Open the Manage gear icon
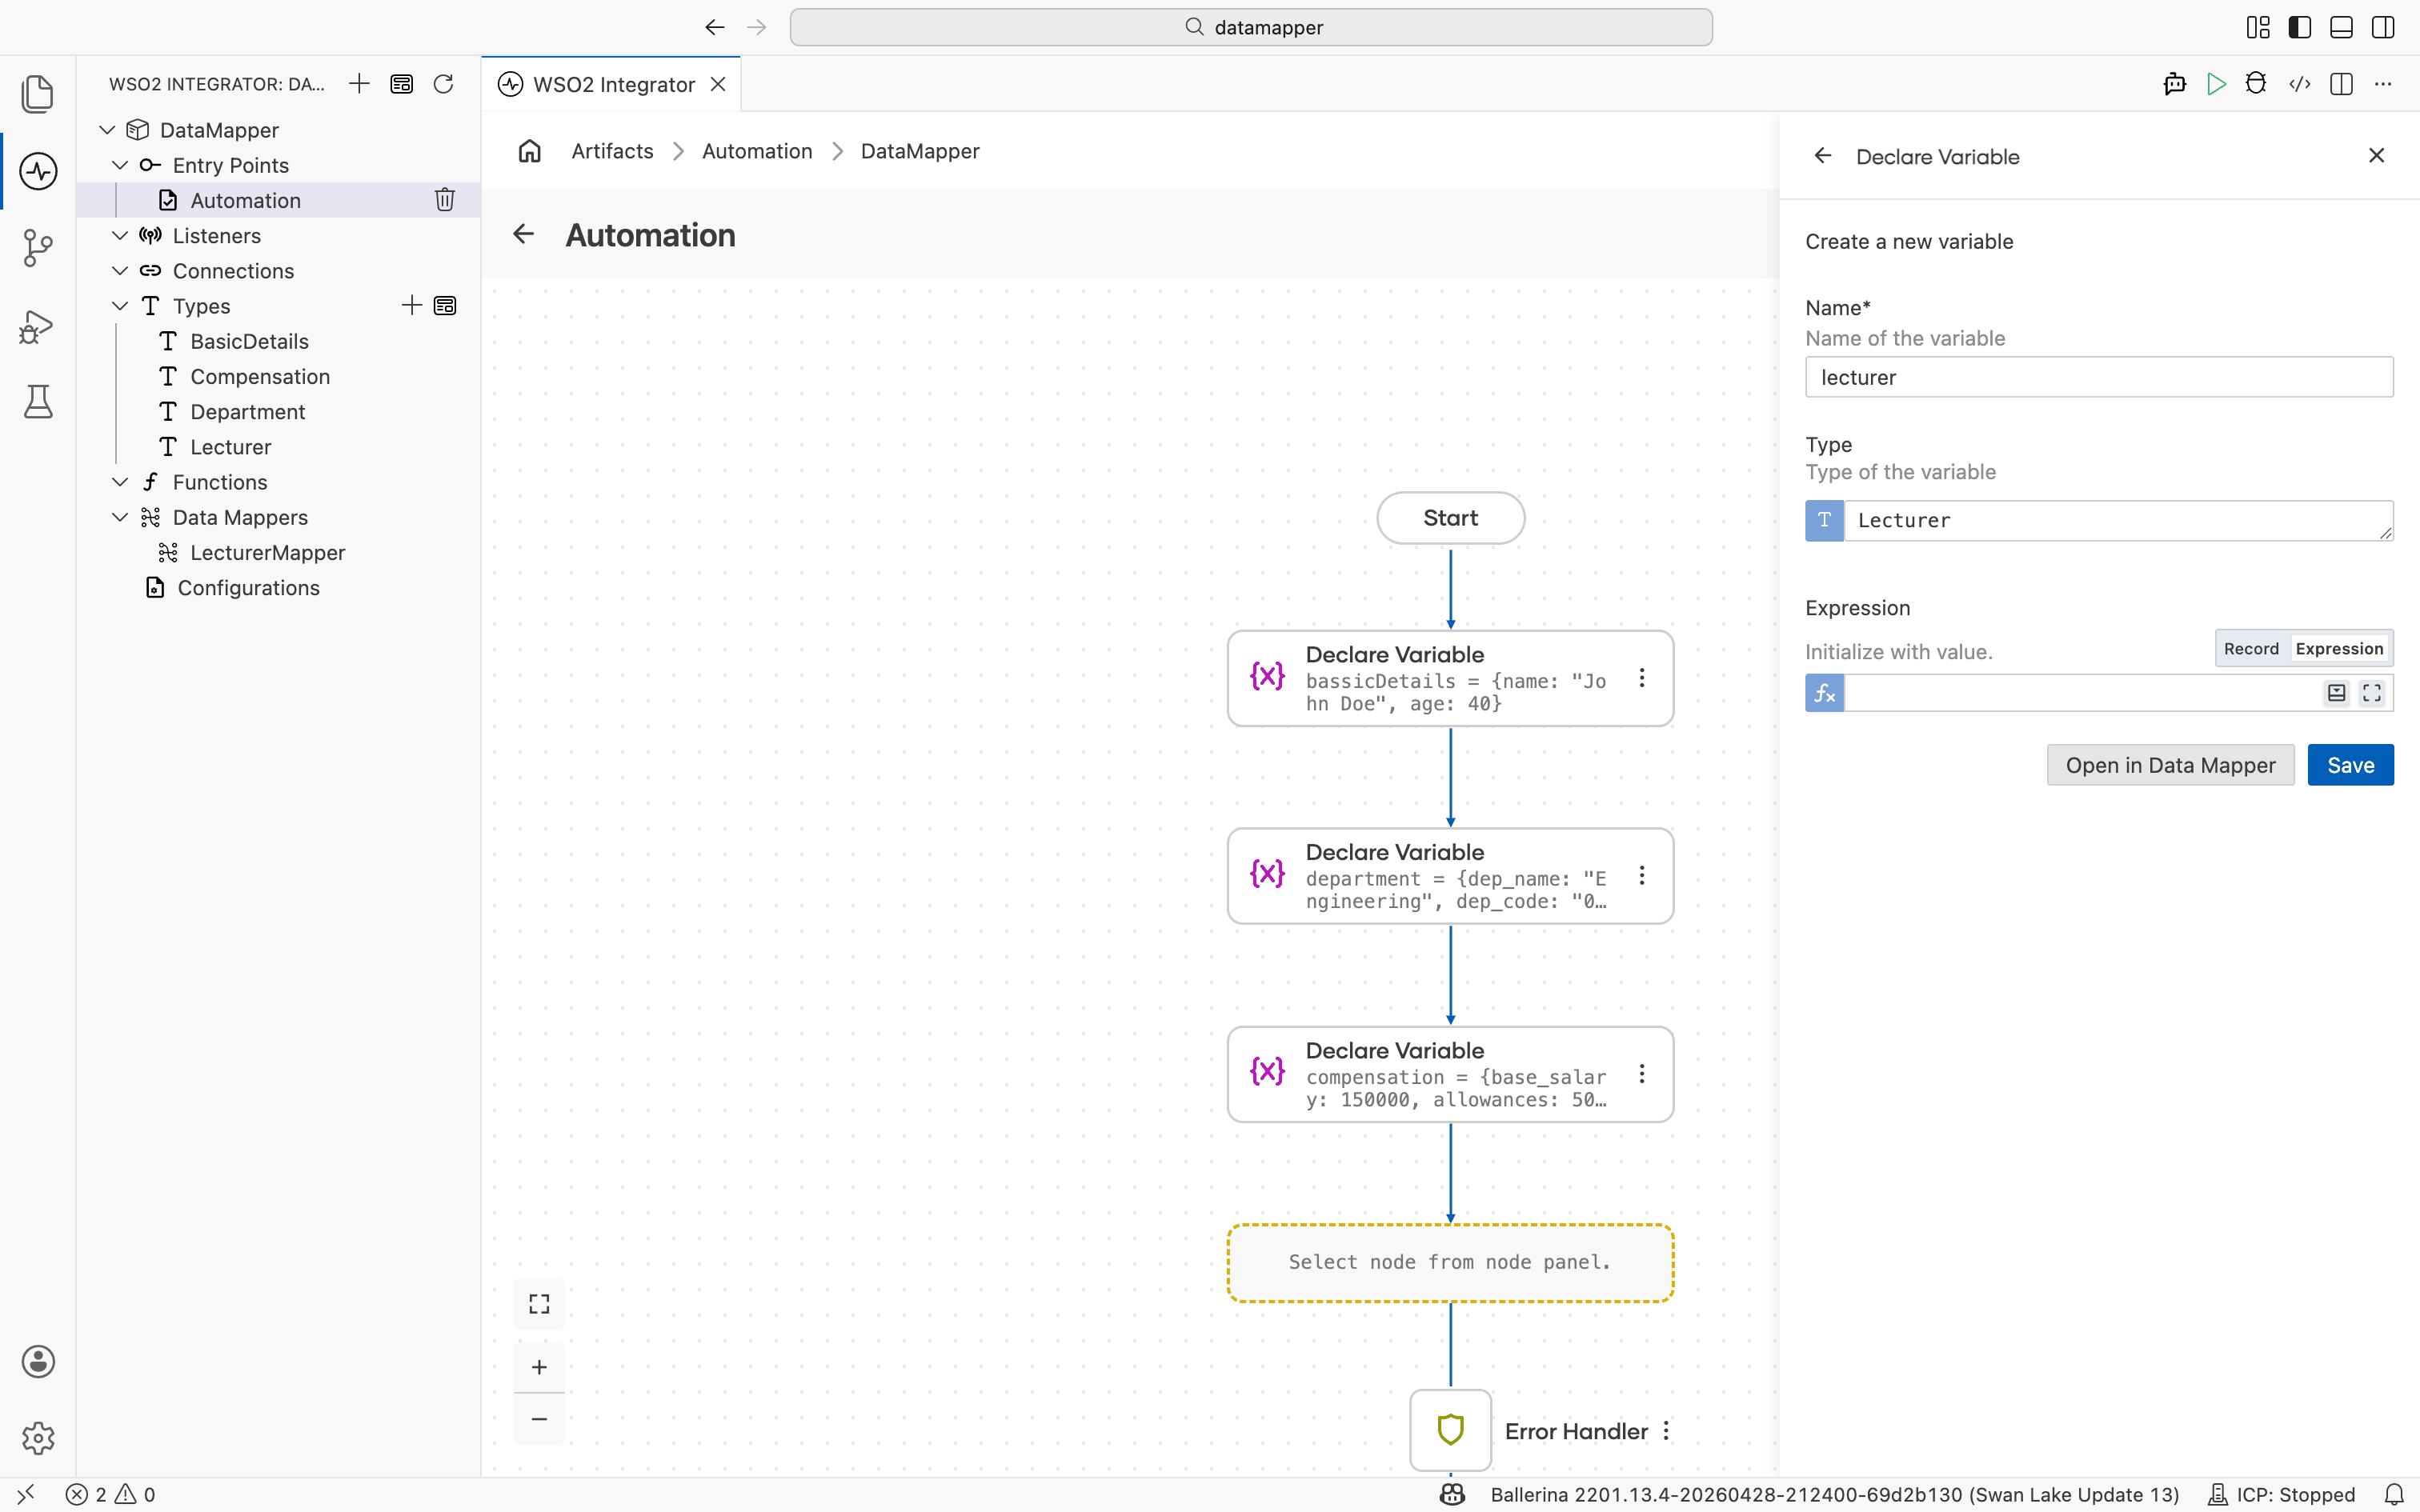Image resolution: width=2420 pixels, height=1512 pixels. point(38,1438)
